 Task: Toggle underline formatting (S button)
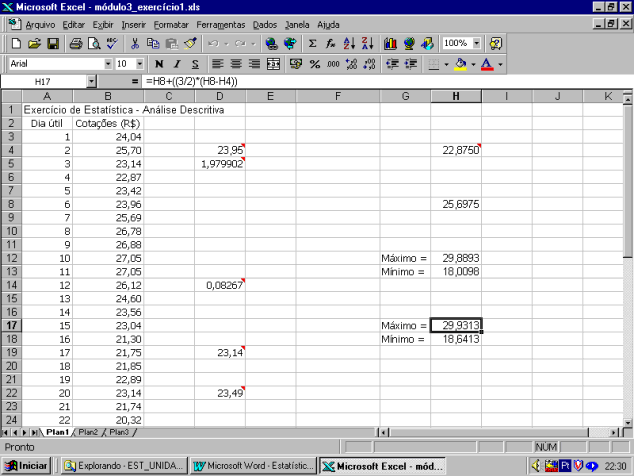pos(194,64)
